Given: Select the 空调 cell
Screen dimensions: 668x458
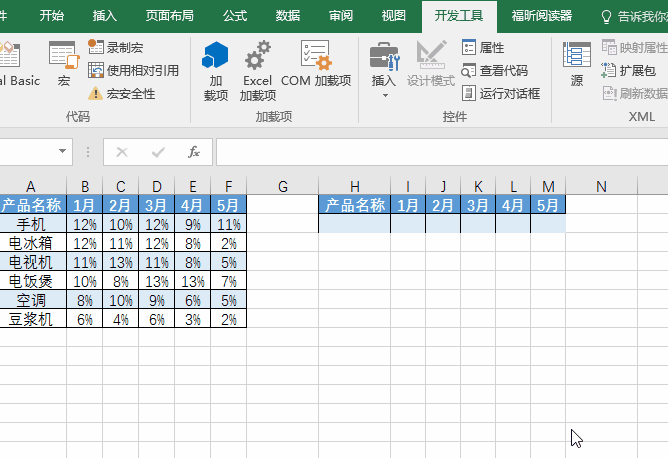Looking at the screenshot, I should (x=31, y=300).
